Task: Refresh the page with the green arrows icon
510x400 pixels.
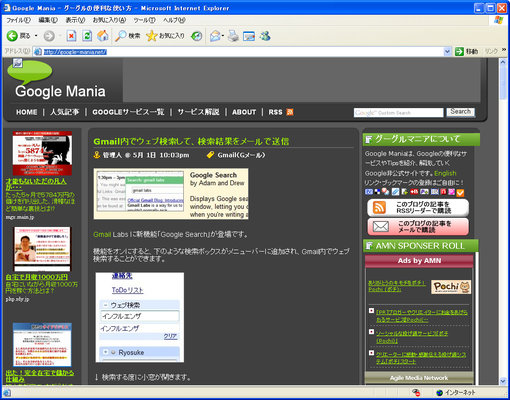Action: 87,36
